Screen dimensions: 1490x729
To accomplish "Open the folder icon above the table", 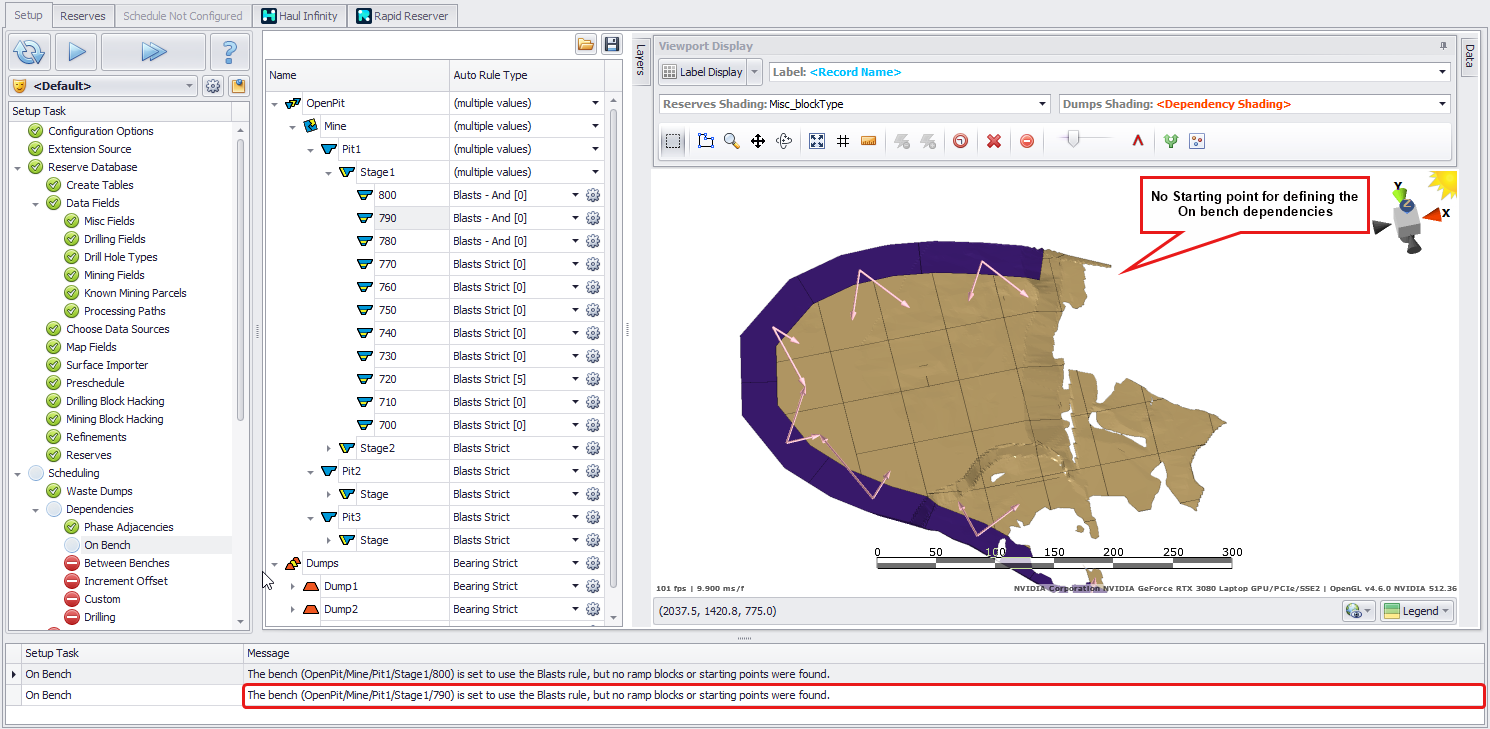I will click(x=586, y=44).
